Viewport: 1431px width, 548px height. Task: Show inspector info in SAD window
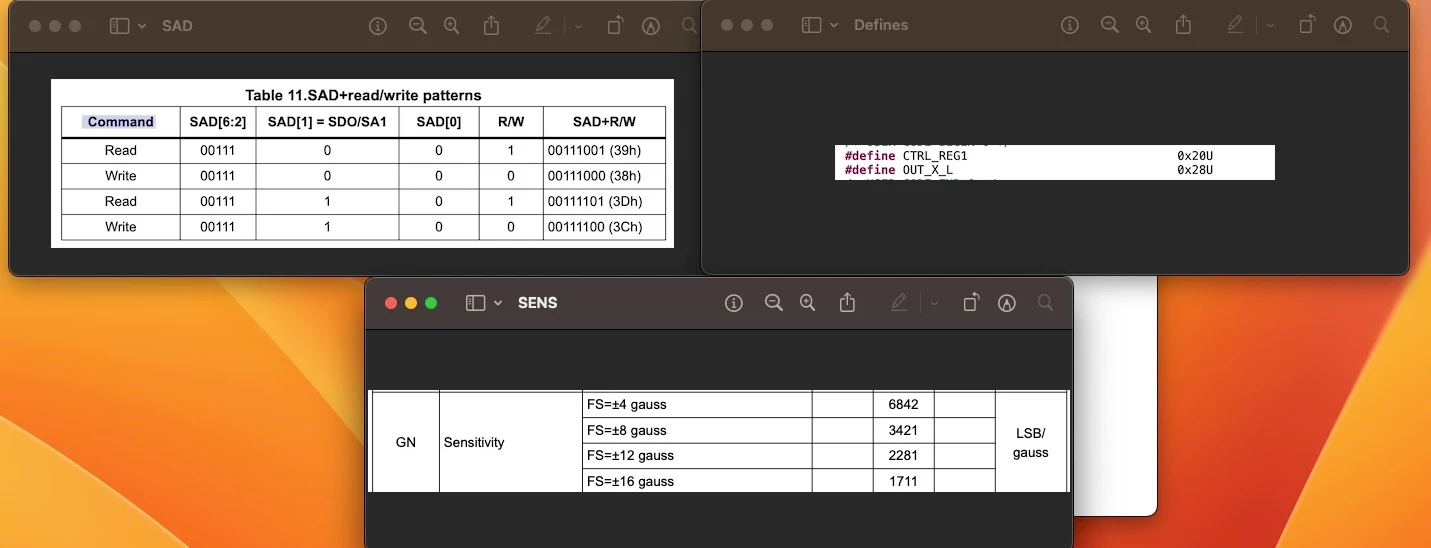[378, 26]
